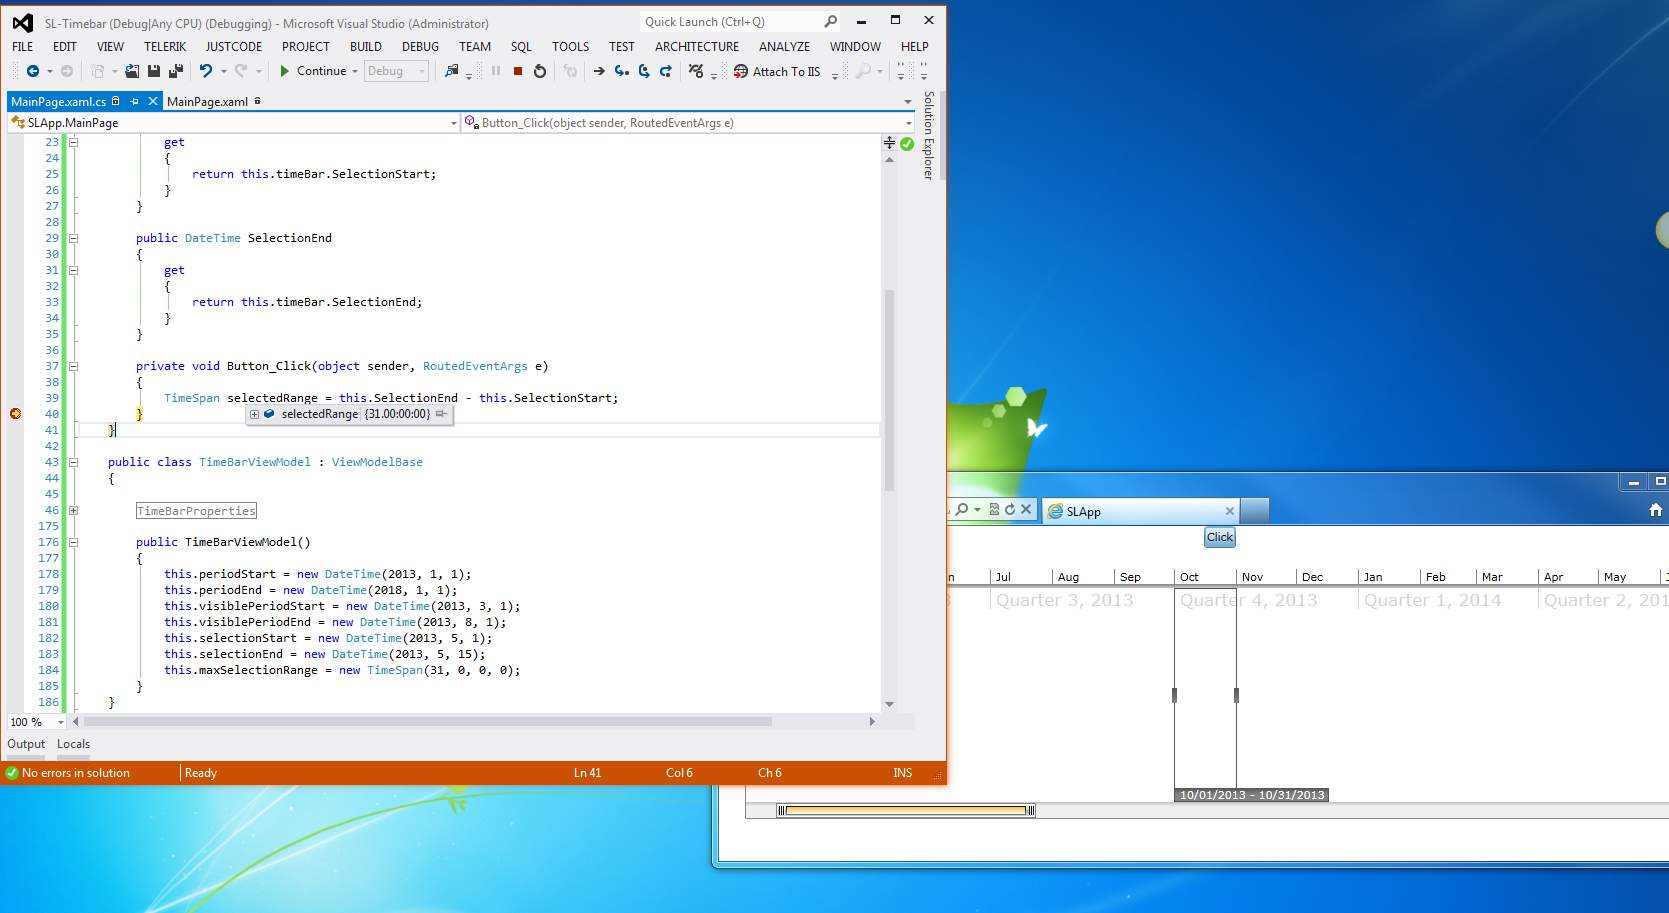Click the right selection handle on timebar
Screen dimensions: 1669x913
tap(1236, 695)
